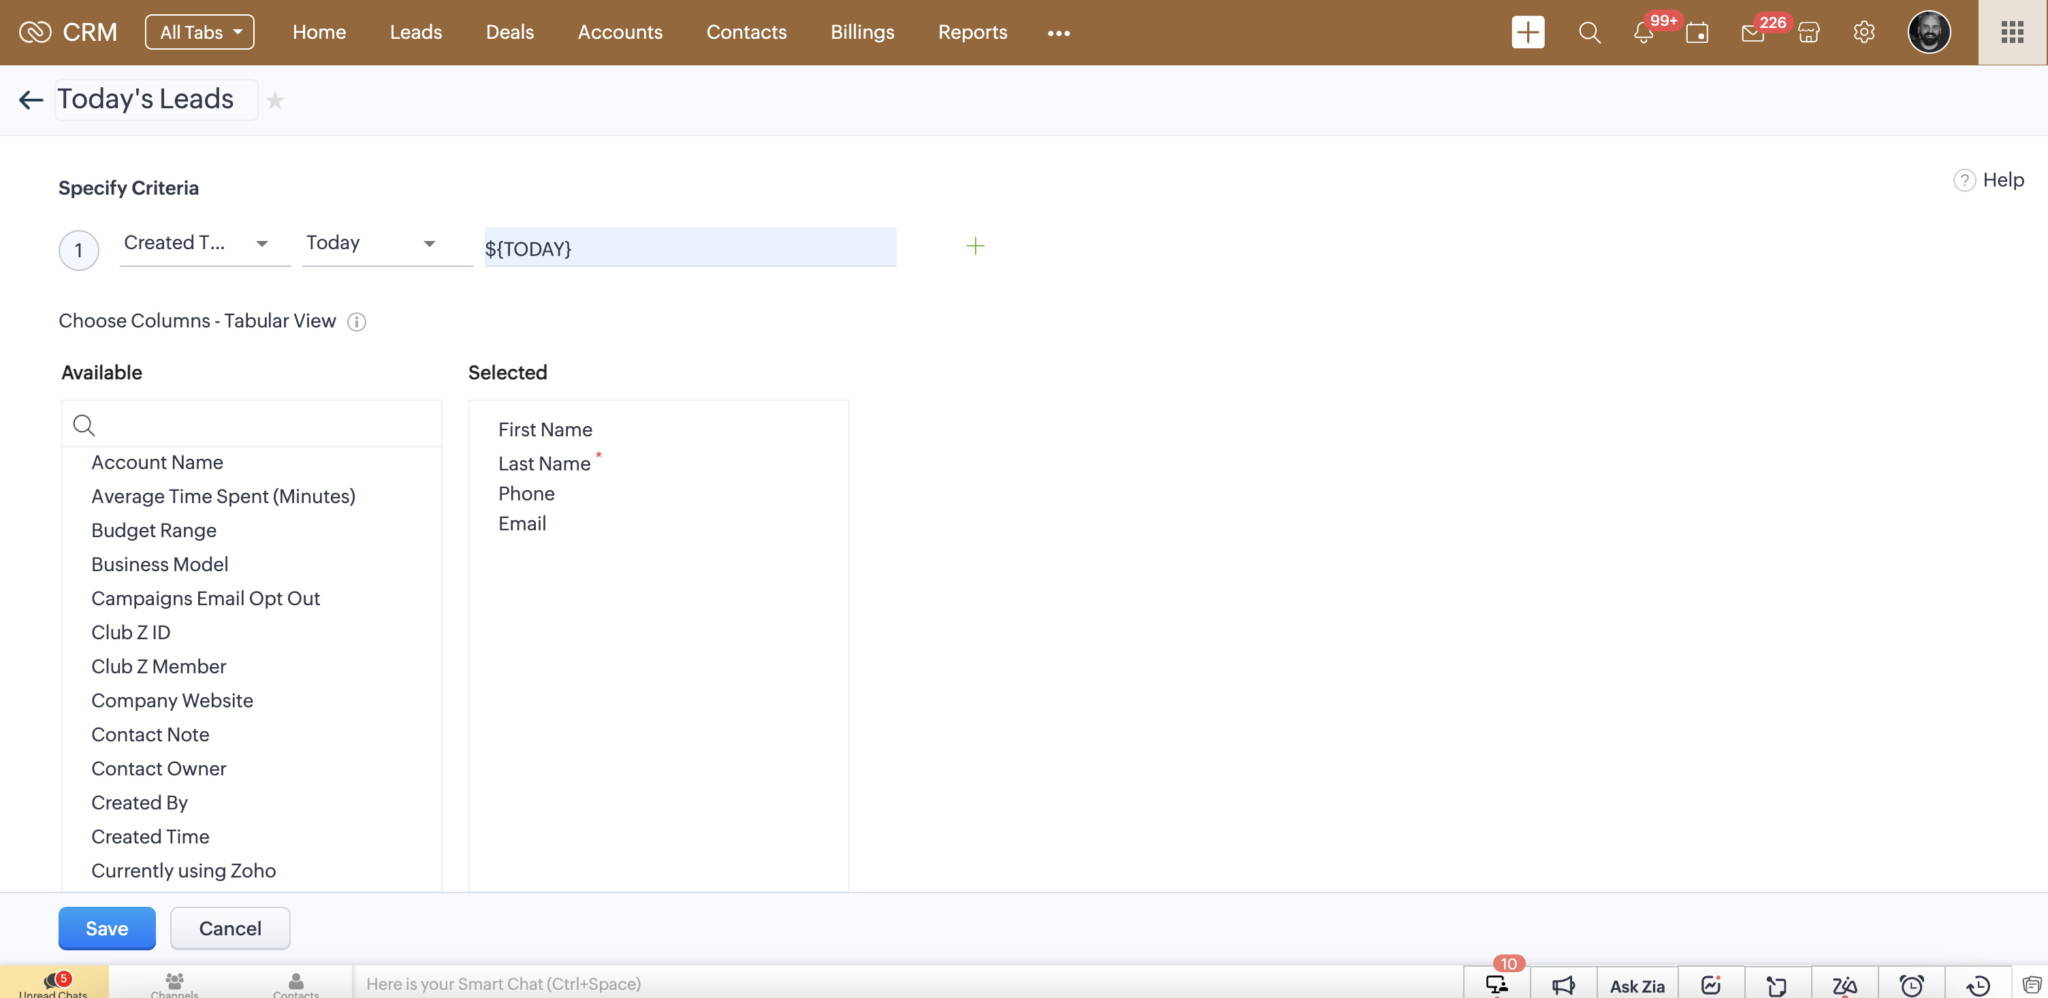Image resolution: width=2048 pixels, height=998 pixels.
Task: Select Budget Range from Available columns
Action: pyautogui.click(x=153, y=530)
